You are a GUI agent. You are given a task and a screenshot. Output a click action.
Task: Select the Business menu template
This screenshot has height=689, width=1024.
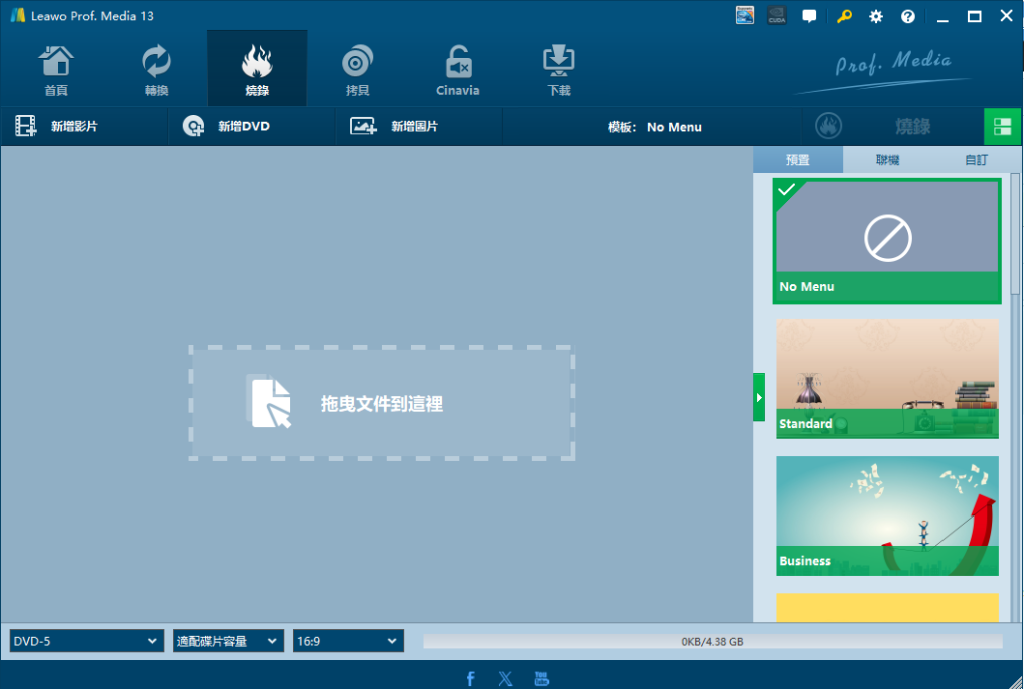pos(887,516)
